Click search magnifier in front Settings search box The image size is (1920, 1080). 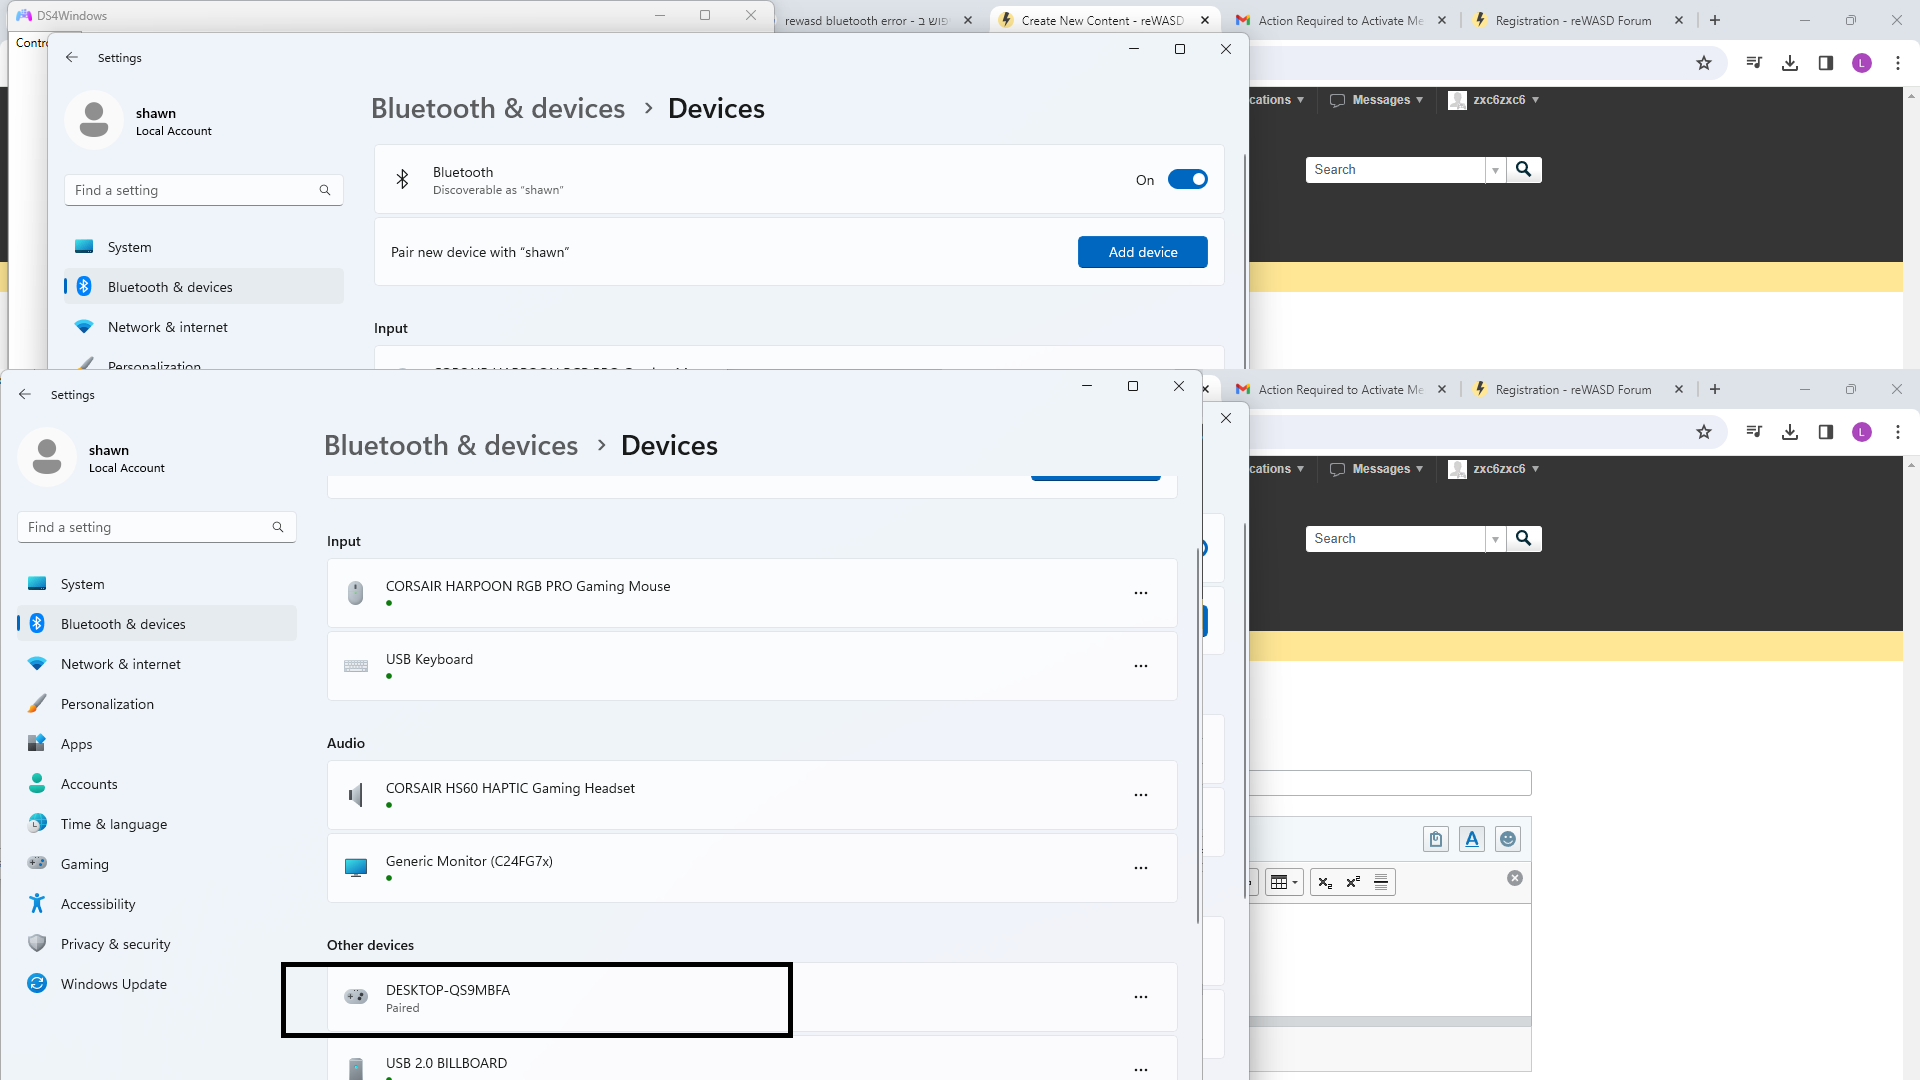click(x=278, y=527)
